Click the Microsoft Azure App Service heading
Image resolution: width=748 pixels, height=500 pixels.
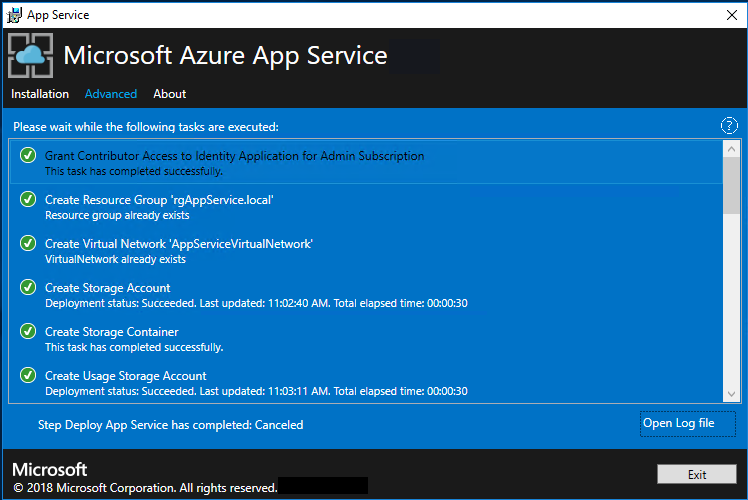pos(225,55)
